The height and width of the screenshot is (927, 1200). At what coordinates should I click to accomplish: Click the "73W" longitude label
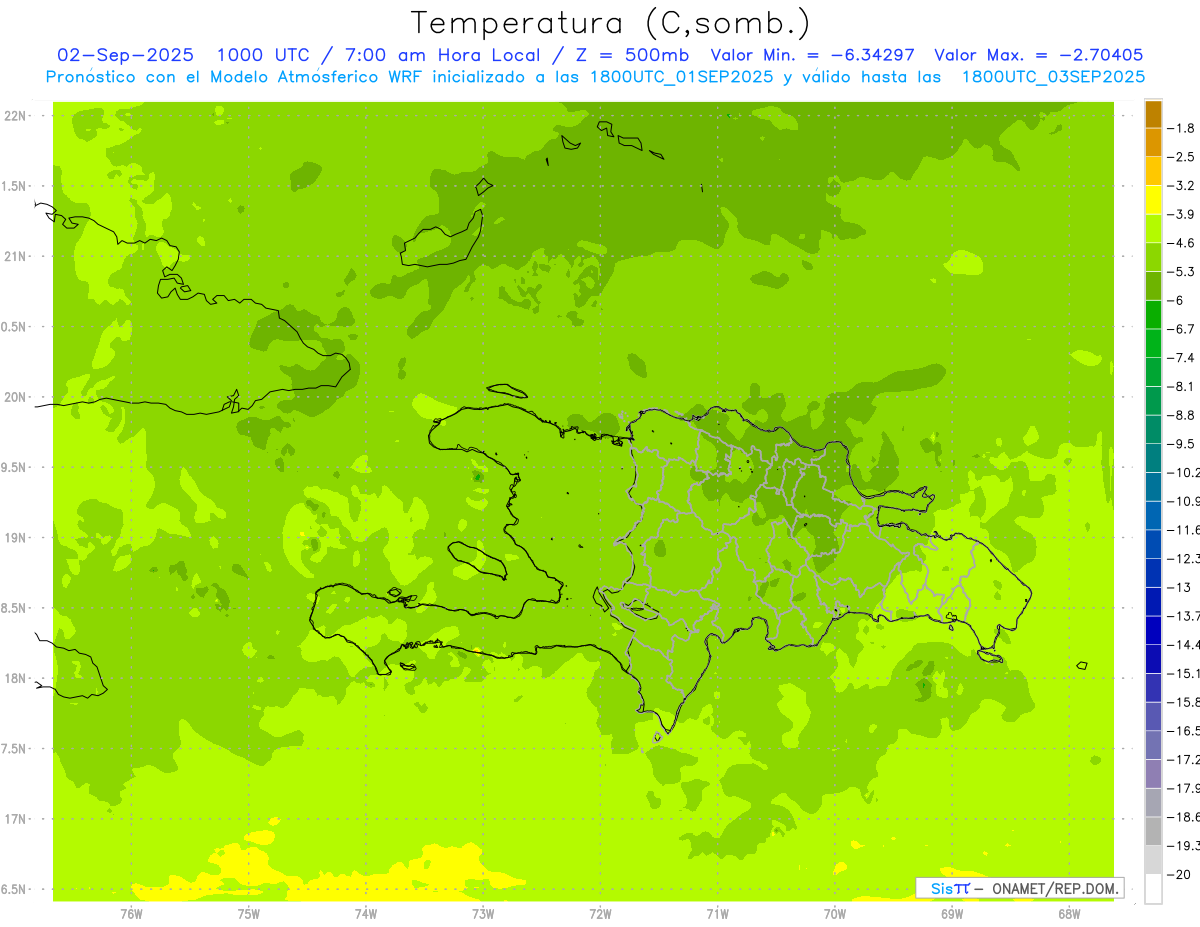click(x=483, y=913)
